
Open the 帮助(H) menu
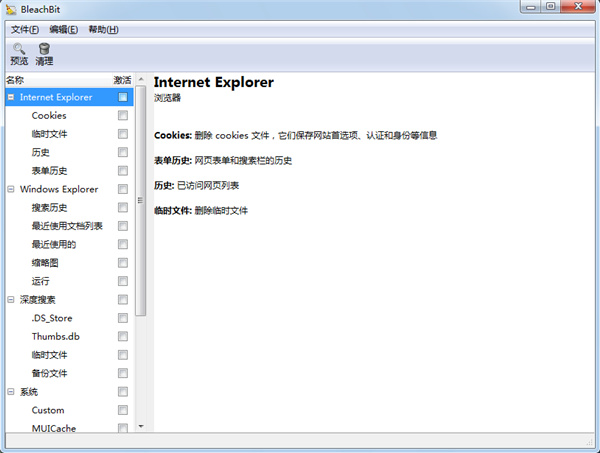pos(103,30)
